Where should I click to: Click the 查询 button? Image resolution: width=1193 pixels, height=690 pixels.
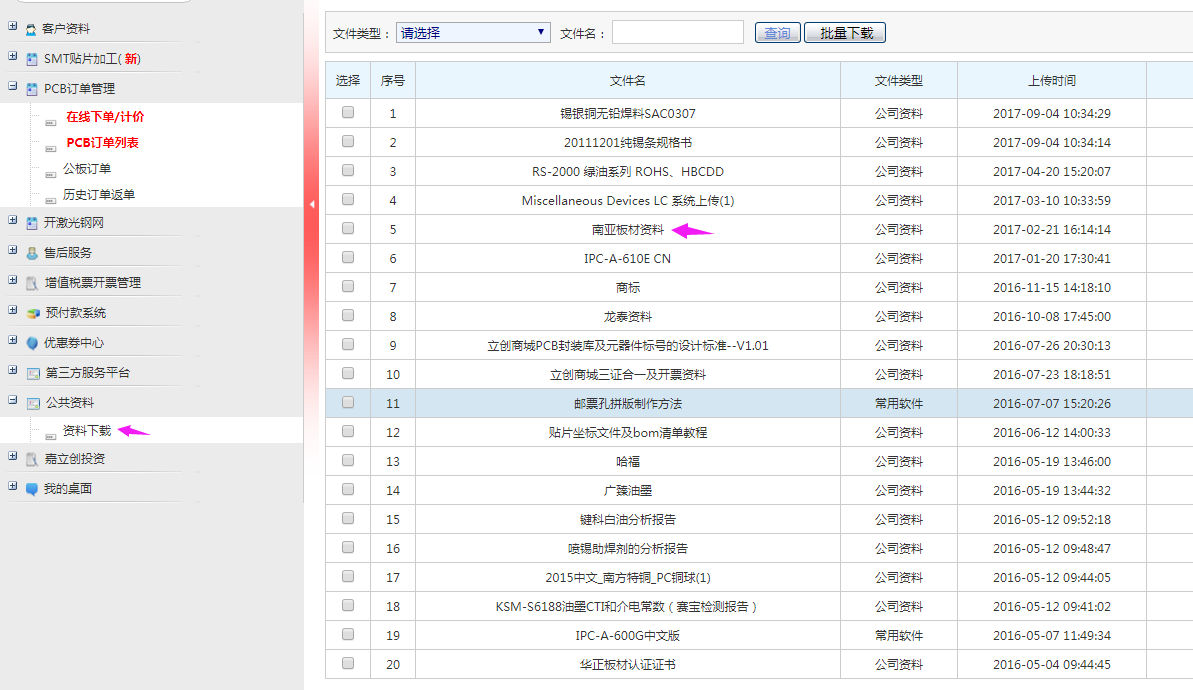pos(777,33)
